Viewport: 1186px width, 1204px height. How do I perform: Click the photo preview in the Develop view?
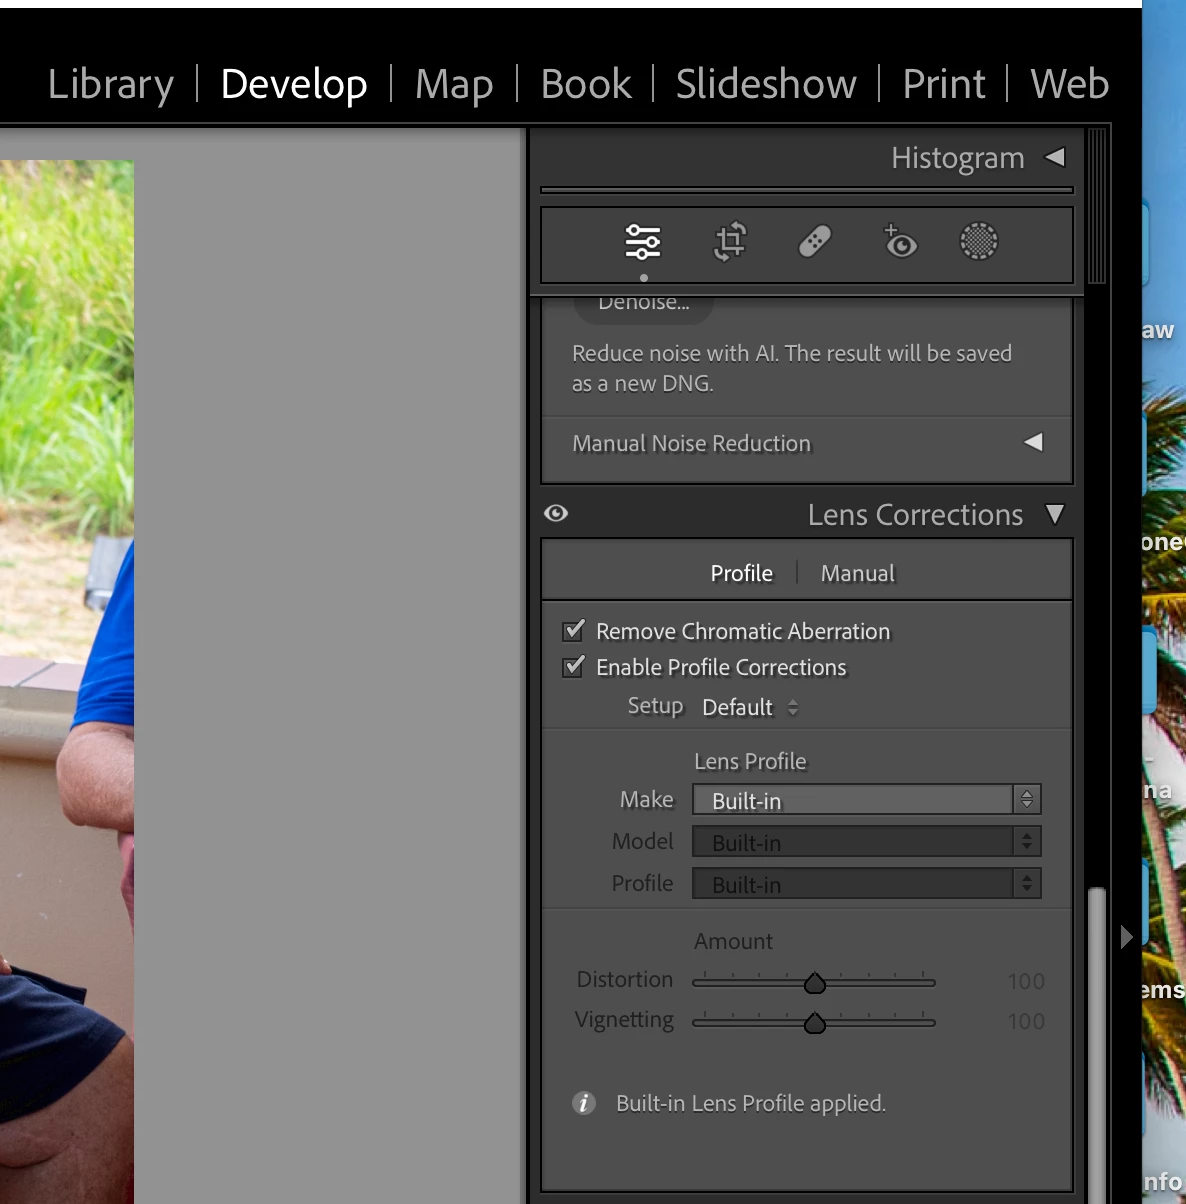pyautogui.click(x=67, y=682)
